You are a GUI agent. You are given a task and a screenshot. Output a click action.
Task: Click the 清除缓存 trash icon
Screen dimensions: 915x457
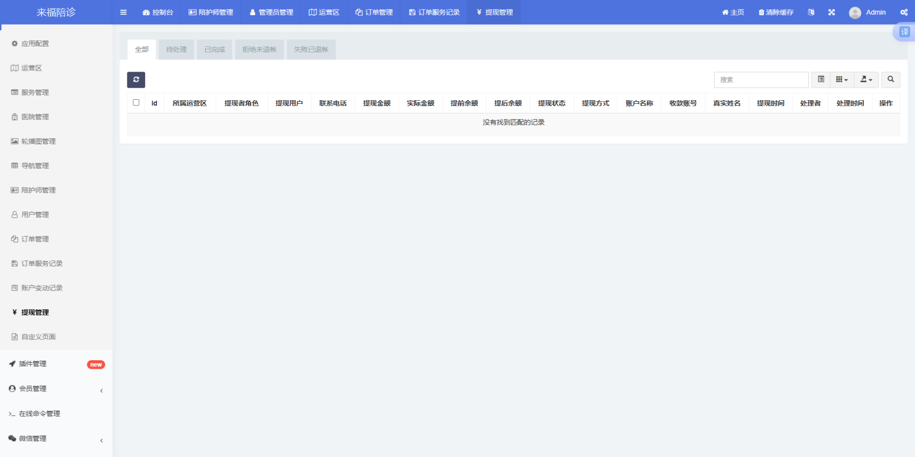tap(761, 13)
